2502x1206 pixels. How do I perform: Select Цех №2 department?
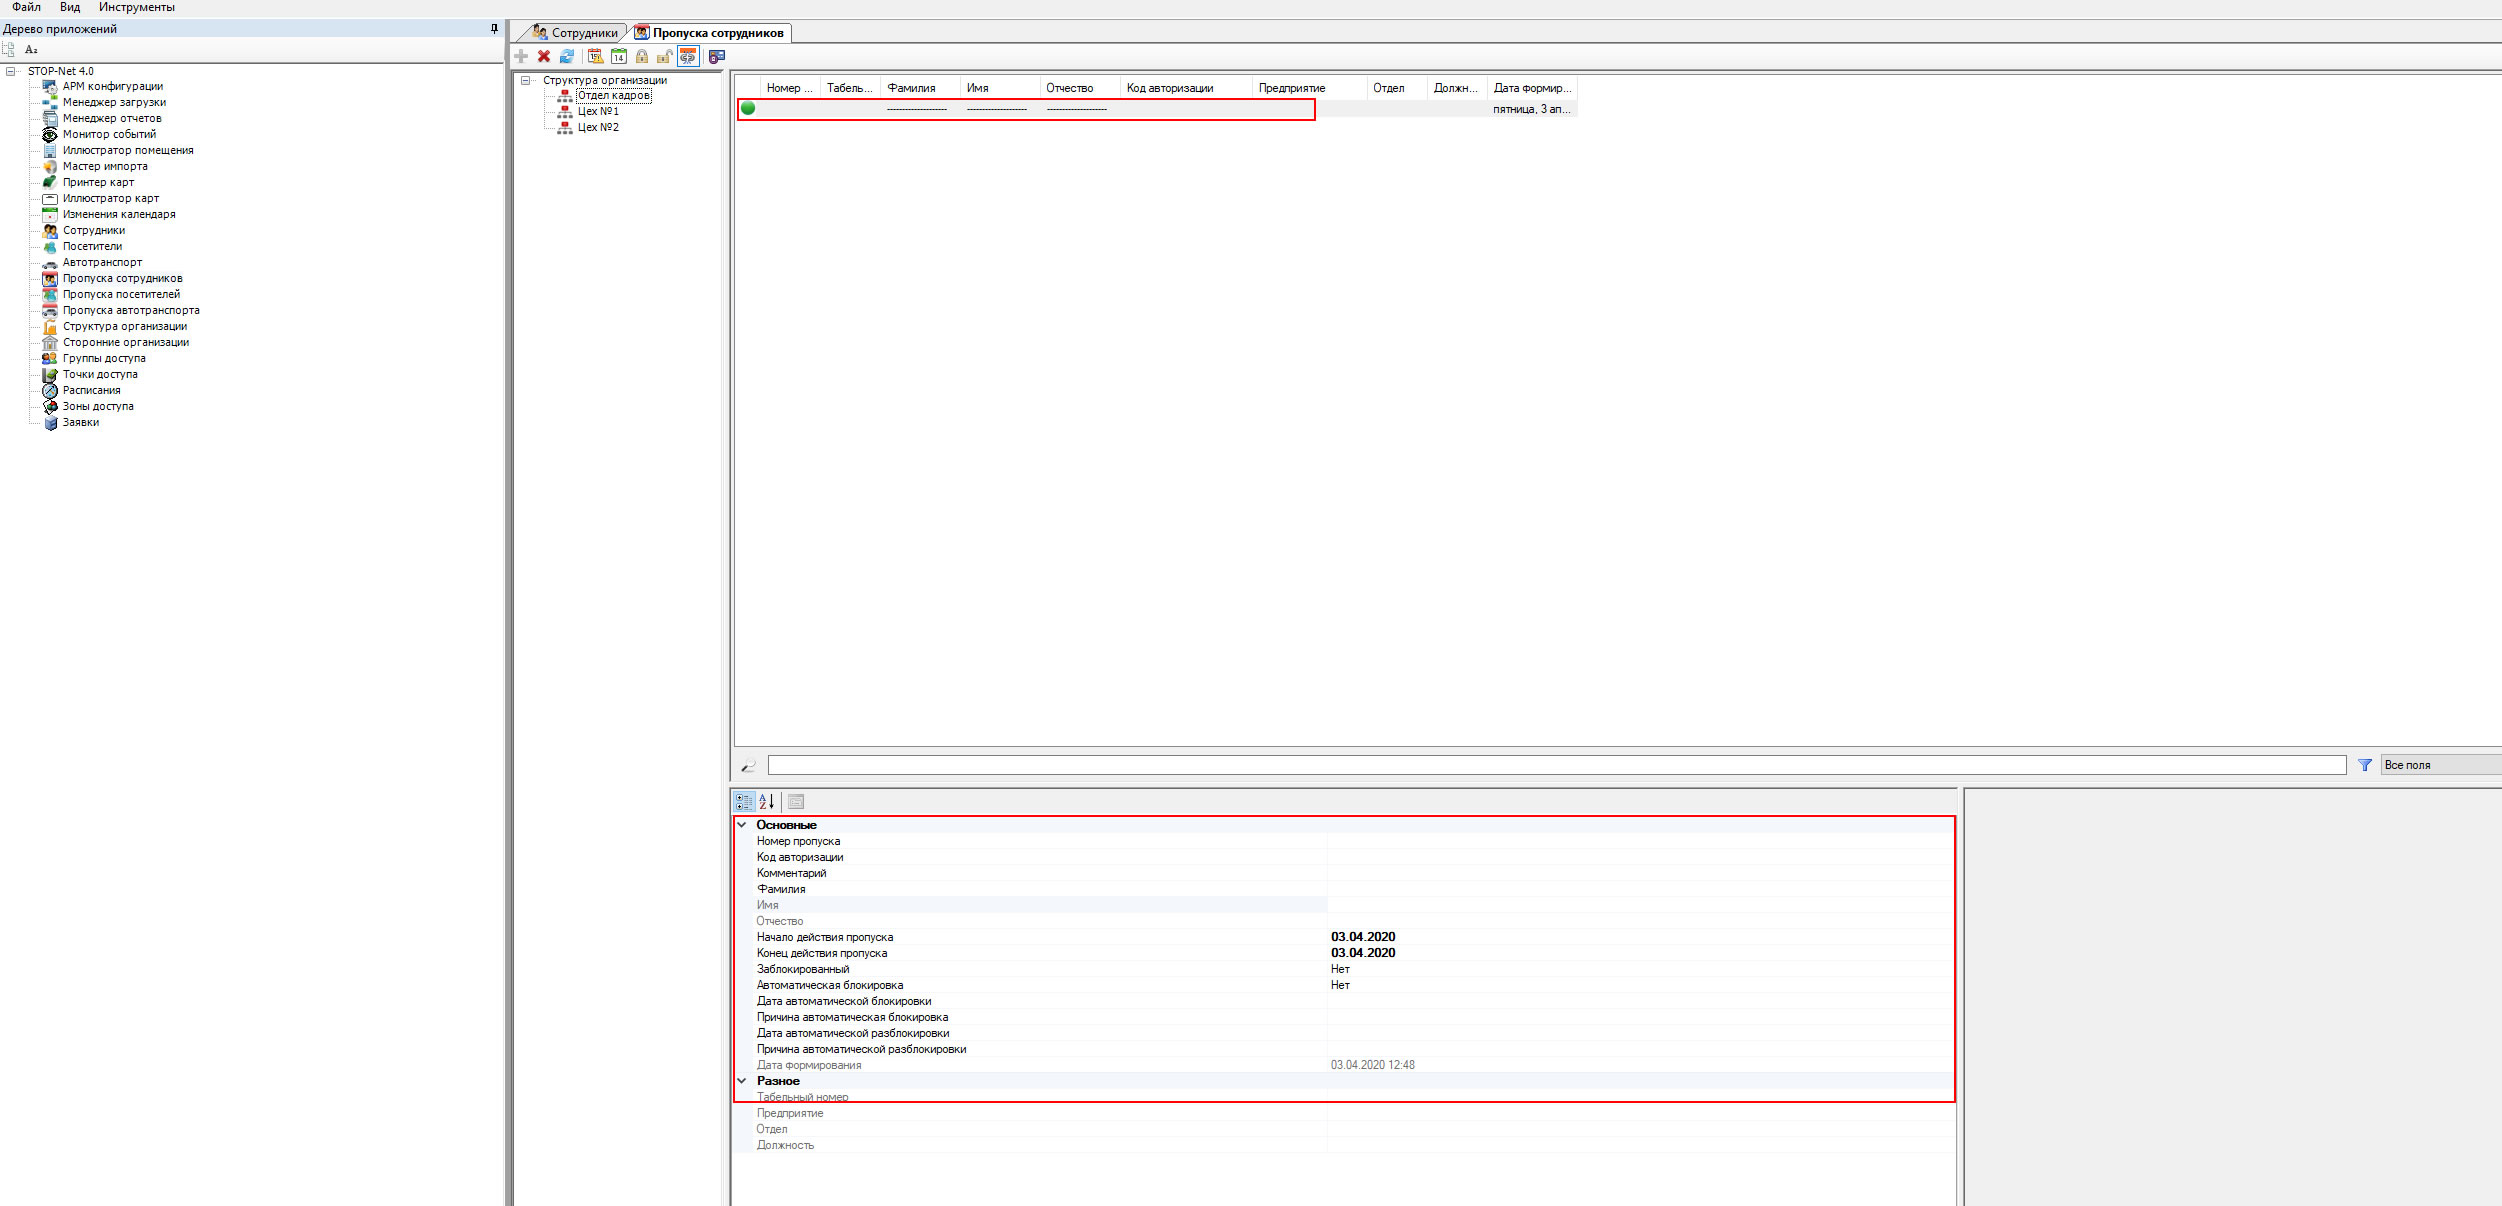coord(598,127)
